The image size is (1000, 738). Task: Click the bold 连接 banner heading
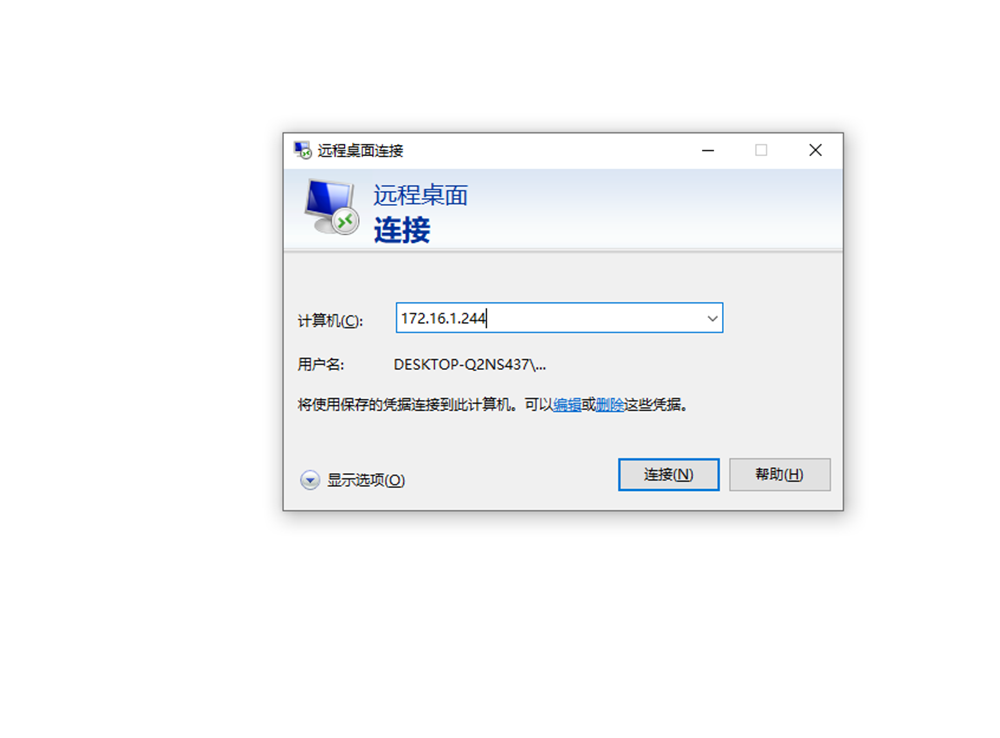[x=402, y=230]
